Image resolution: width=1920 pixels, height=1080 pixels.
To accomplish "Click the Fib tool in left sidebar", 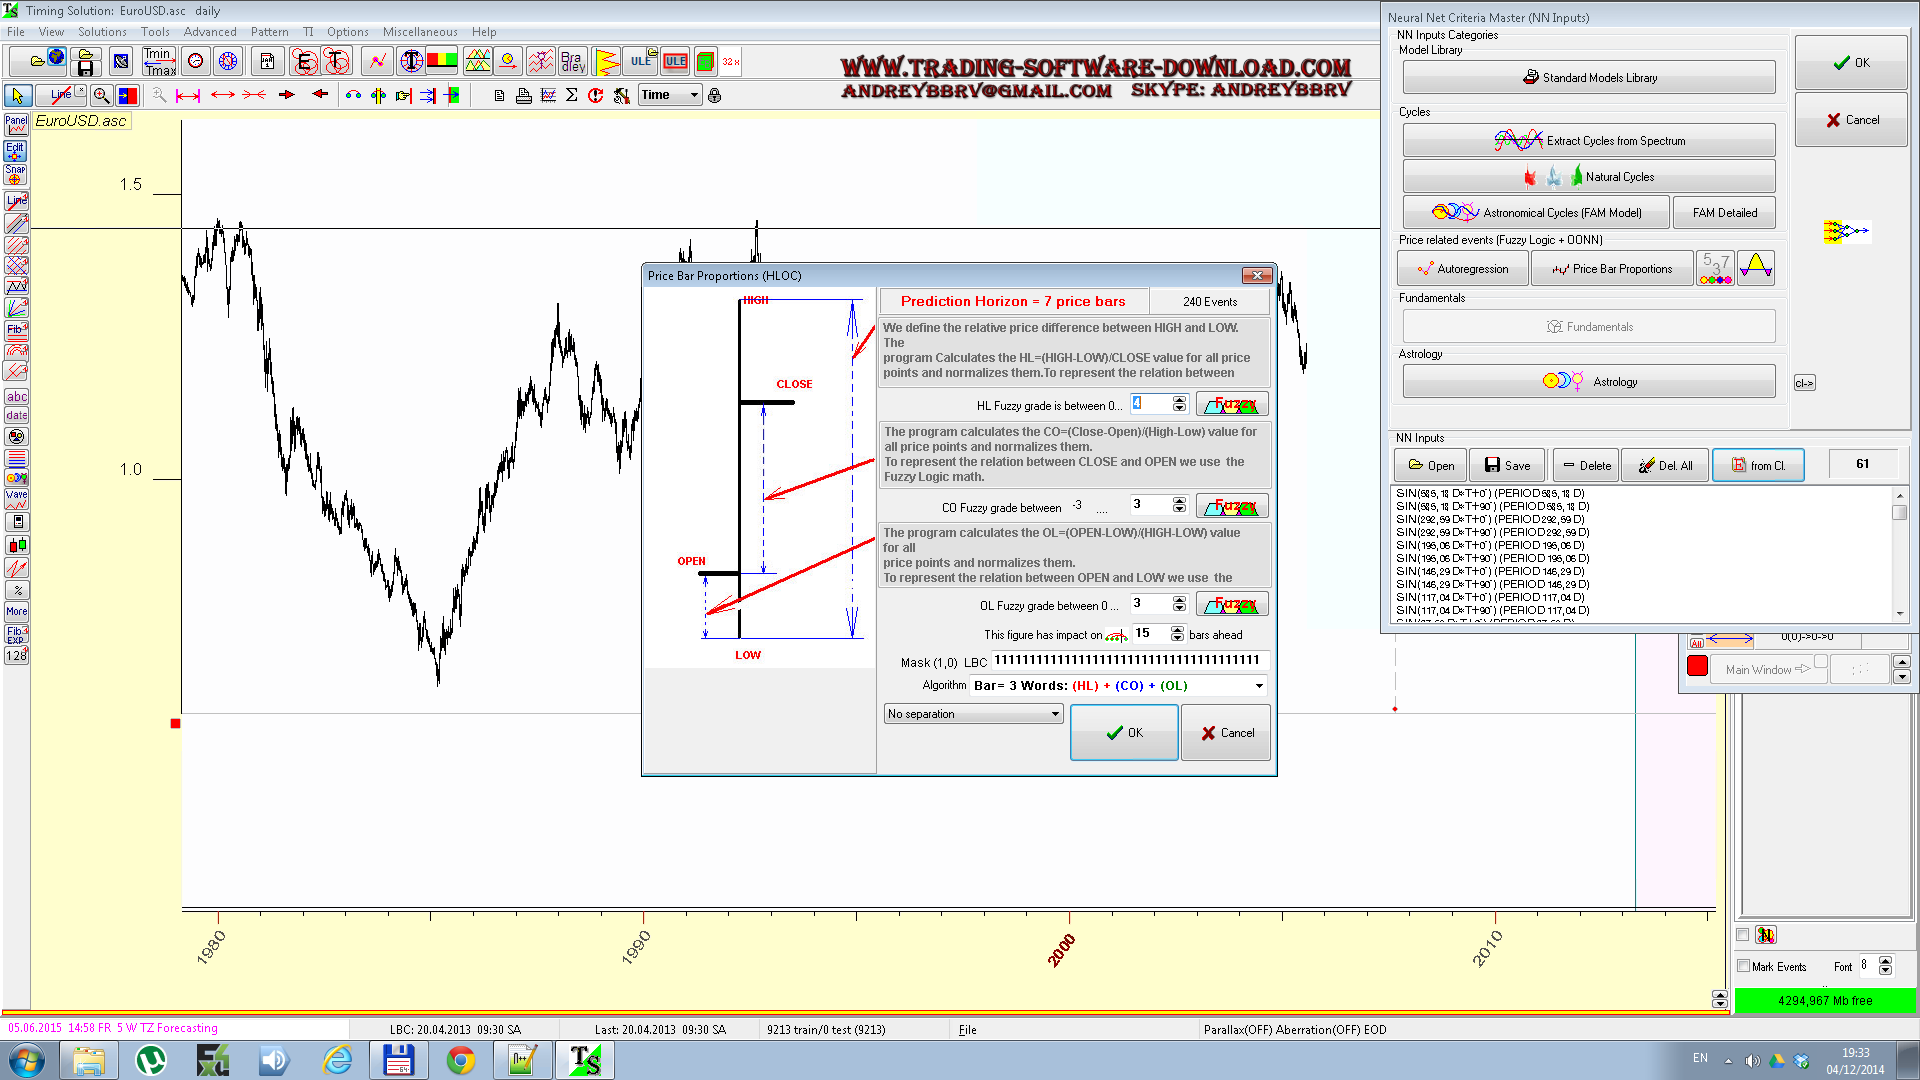I will point(16,329).
